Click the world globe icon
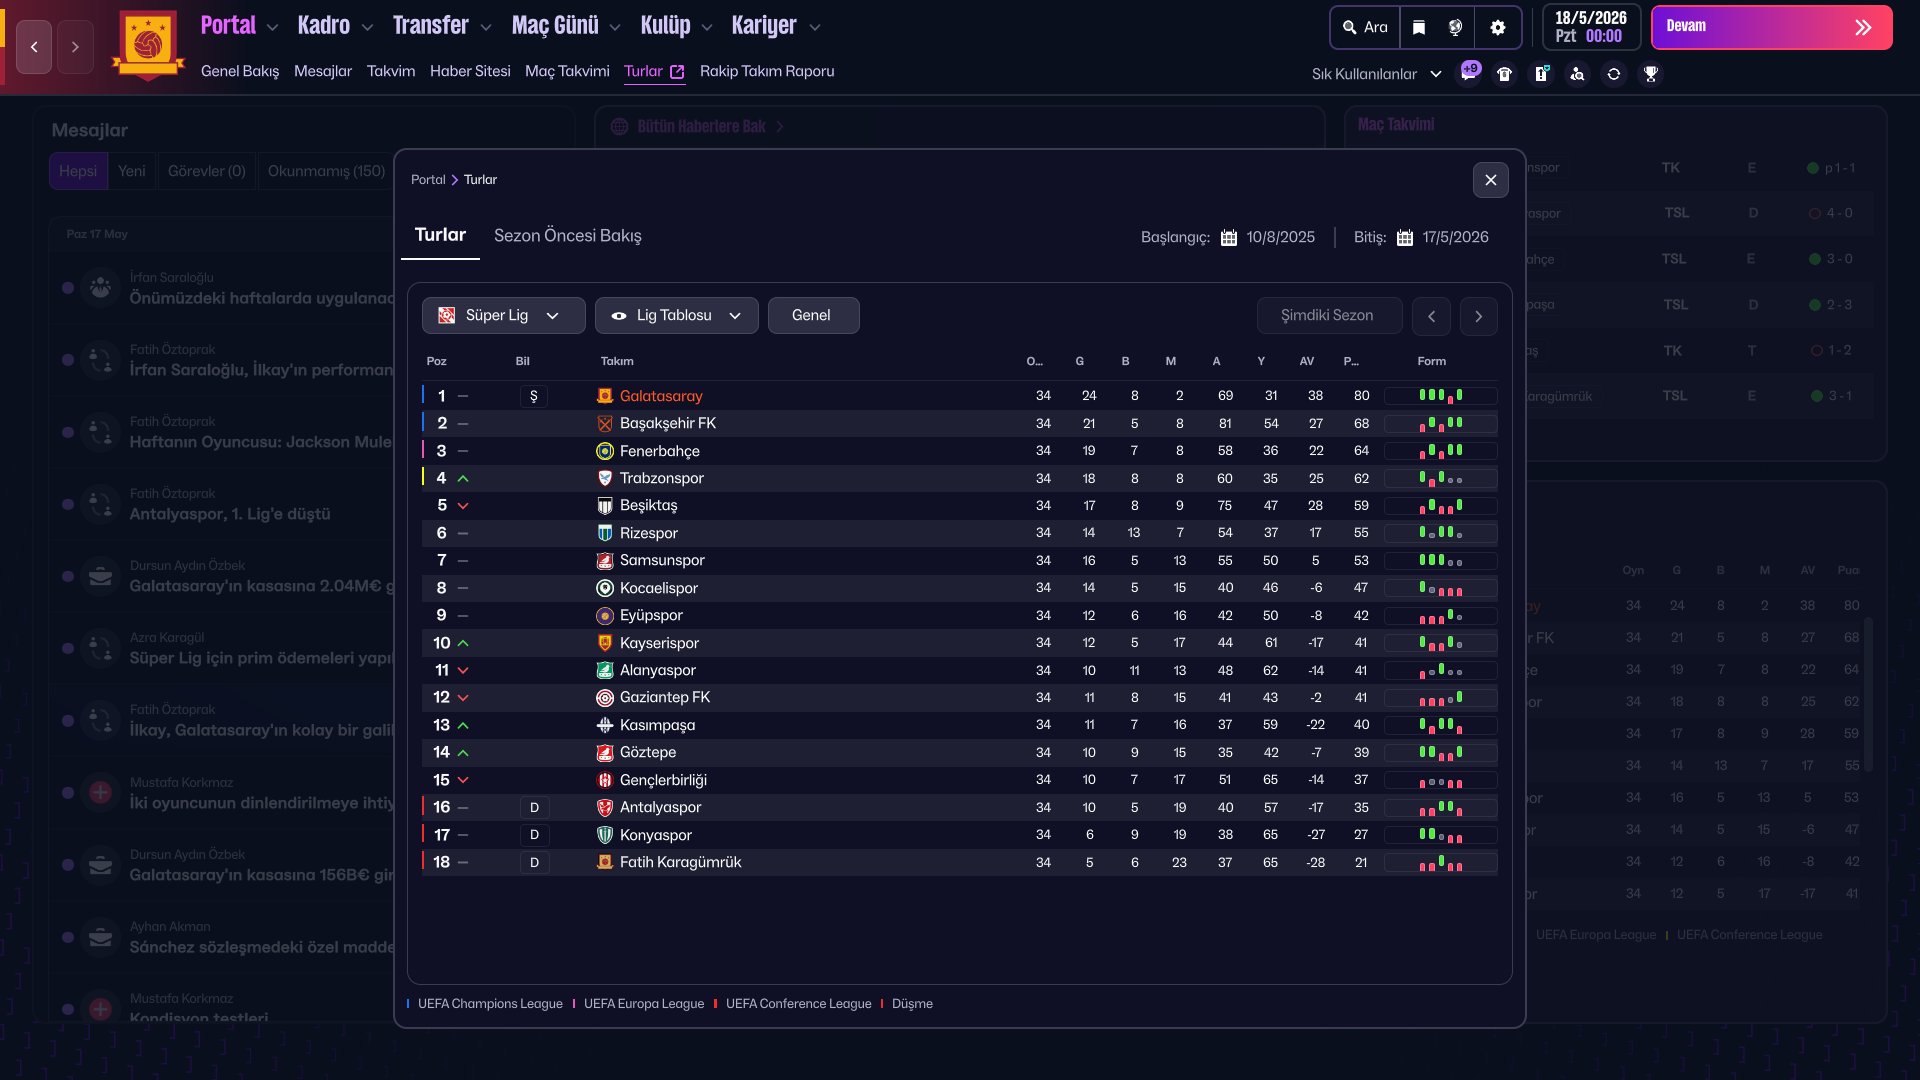The height and width of the screenshot is (1080, 1920). pyautogui.click(x=1456, y=27)
